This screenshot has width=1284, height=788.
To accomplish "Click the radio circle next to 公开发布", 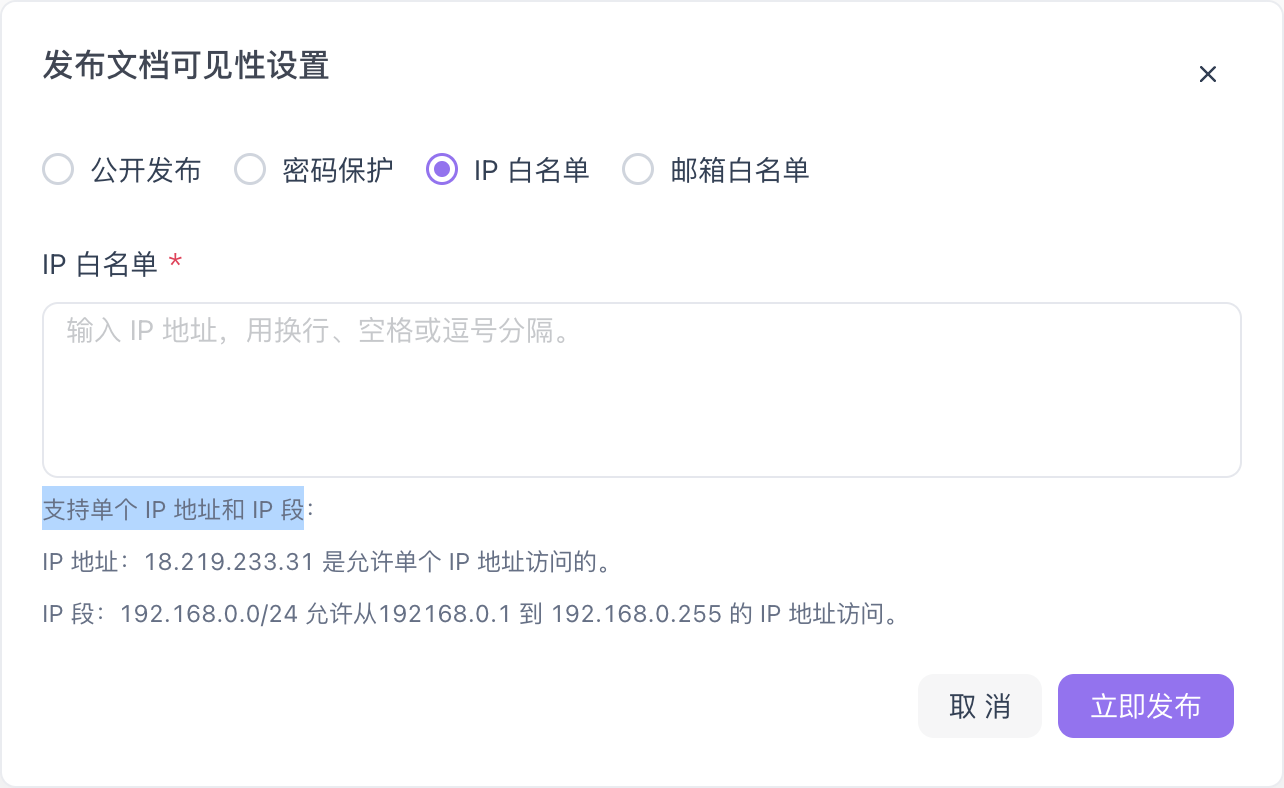I will tap(58, 170).
